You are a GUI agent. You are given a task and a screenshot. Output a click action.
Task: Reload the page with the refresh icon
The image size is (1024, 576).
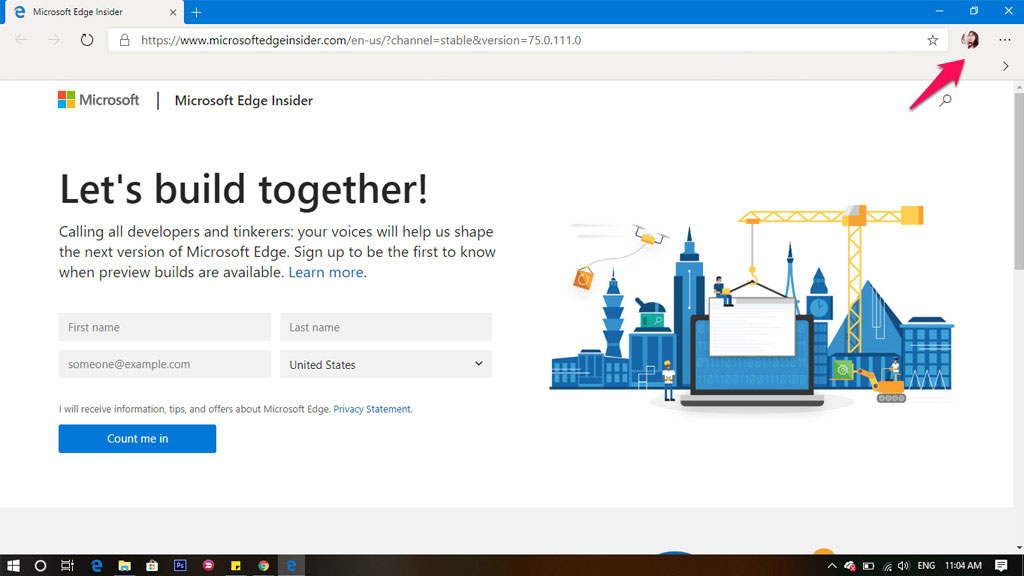pyautogui.click(x=87, y=40)
